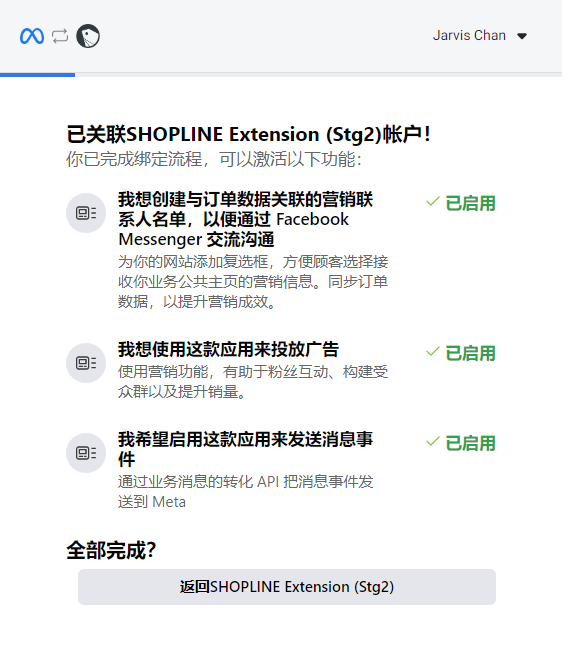Click 已启用 status beside message events feature

pos(470,444)
